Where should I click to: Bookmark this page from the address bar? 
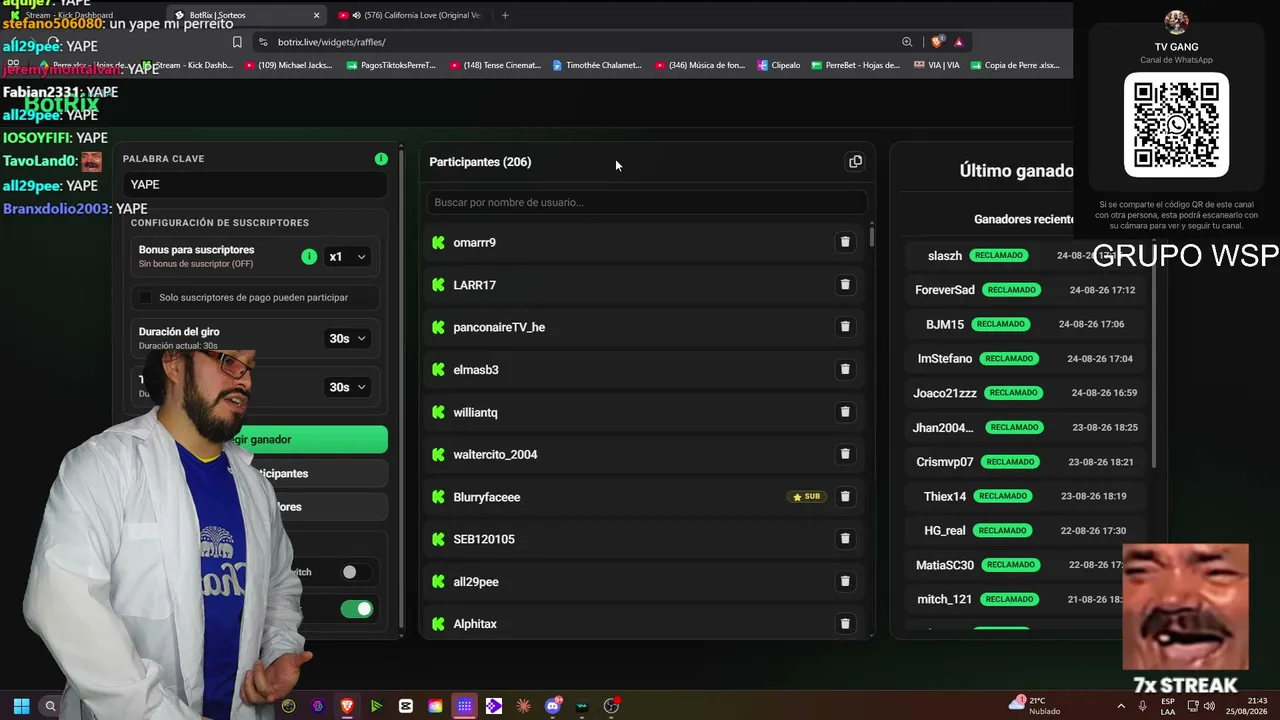(237, 42)
